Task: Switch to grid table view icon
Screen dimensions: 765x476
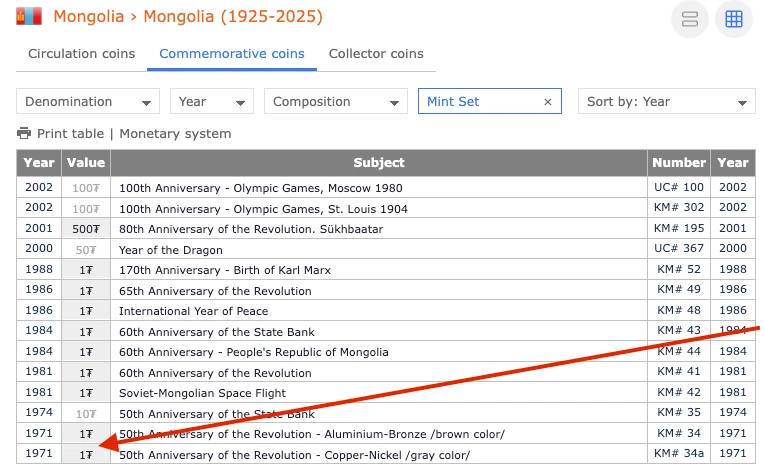Action: coord(734,19)
